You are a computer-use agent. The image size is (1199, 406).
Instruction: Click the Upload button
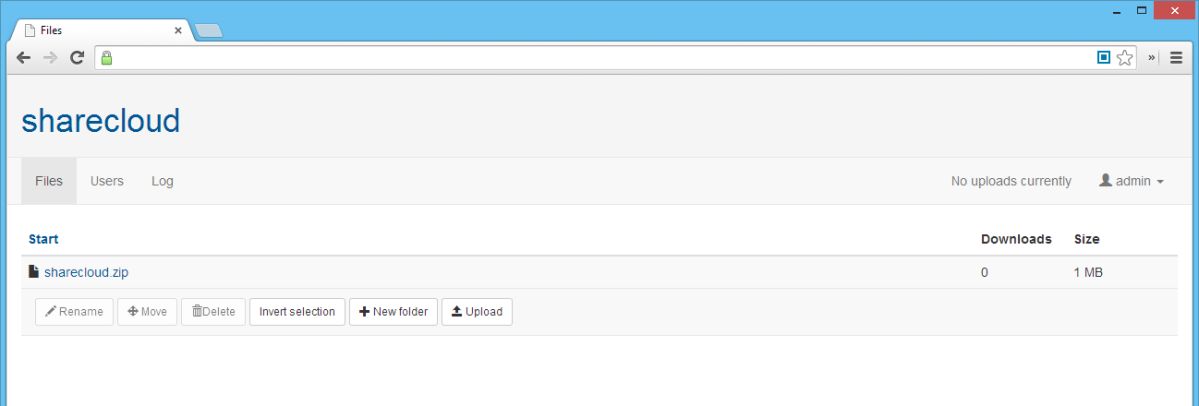(477, 312)
